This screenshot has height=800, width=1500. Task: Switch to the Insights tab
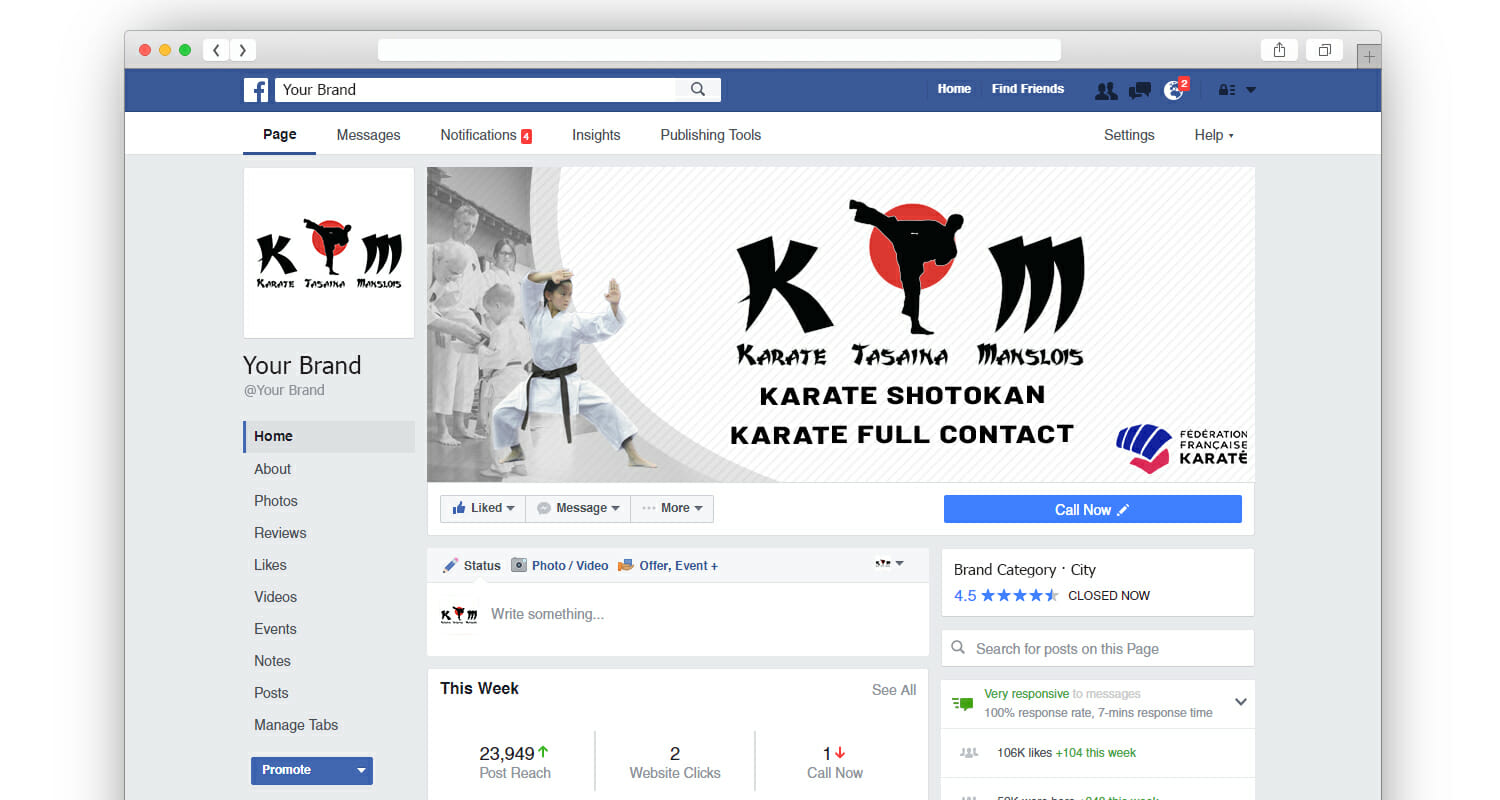click(x=596, y=135)
